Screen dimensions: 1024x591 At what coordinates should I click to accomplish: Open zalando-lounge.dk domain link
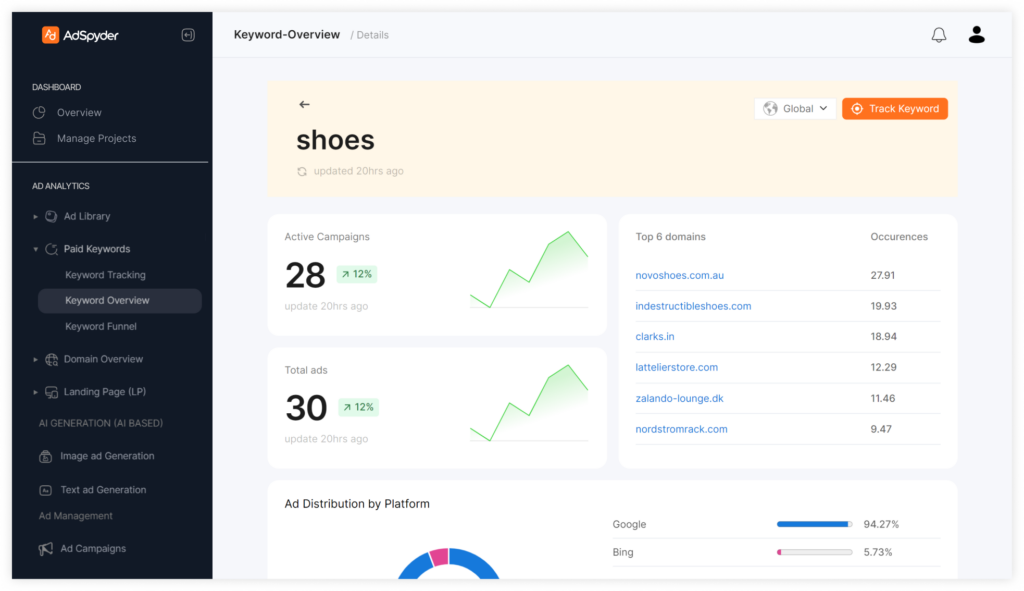679,398
